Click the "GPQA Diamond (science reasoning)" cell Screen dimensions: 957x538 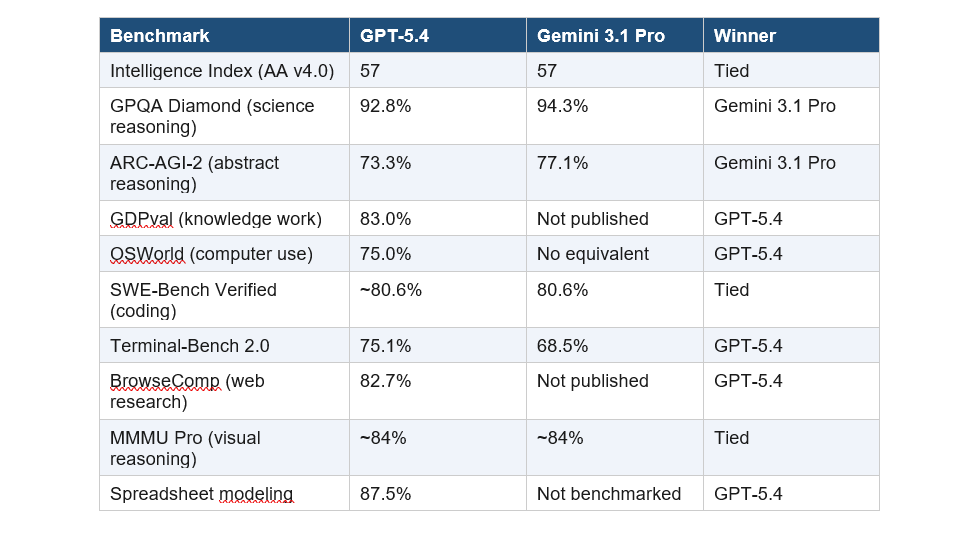[x=212, y=116]
